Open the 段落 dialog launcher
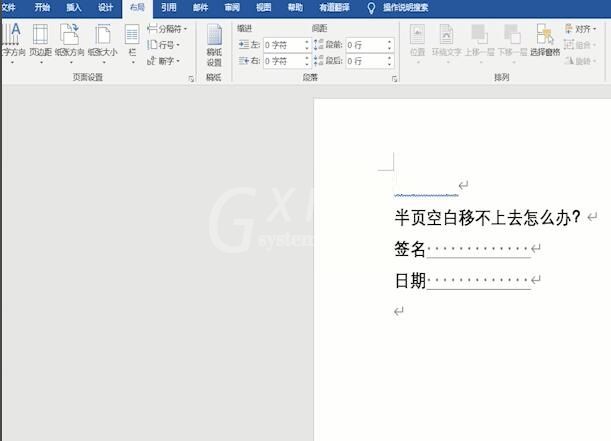611x441 pixels. 394,79
